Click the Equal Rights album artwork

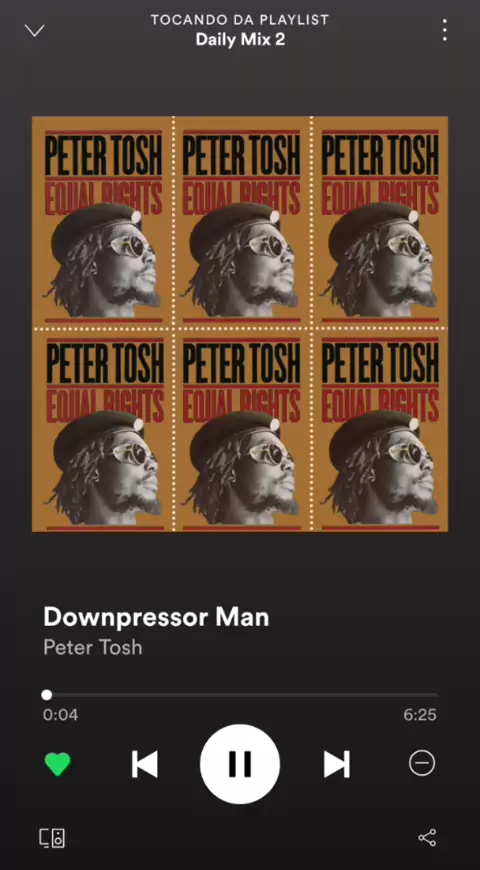click(240, 324)
